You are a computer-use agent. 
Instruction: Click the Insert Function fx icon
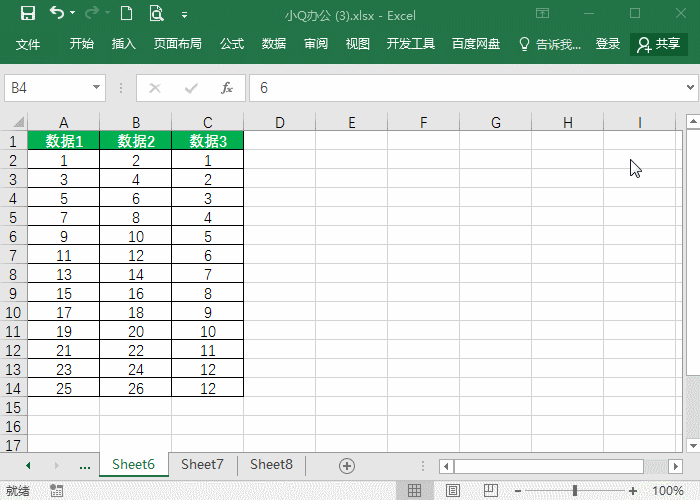227,88
